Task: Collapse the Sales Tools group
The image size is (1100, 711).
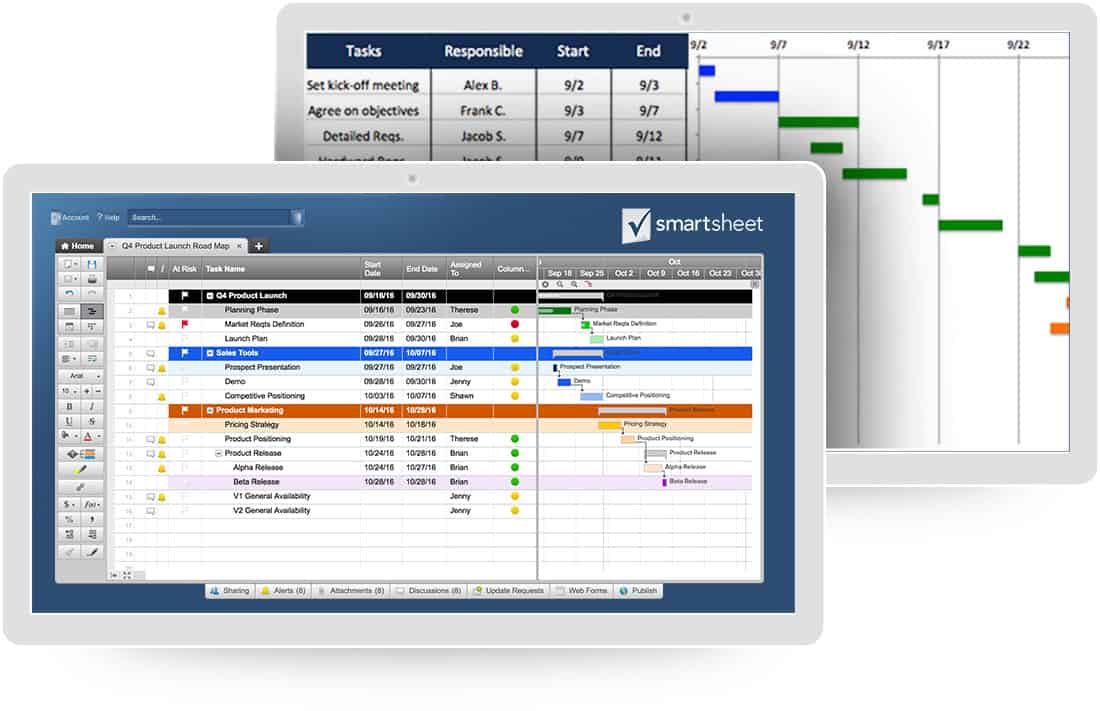Action: pyautogui.click(x=210, y=353)
